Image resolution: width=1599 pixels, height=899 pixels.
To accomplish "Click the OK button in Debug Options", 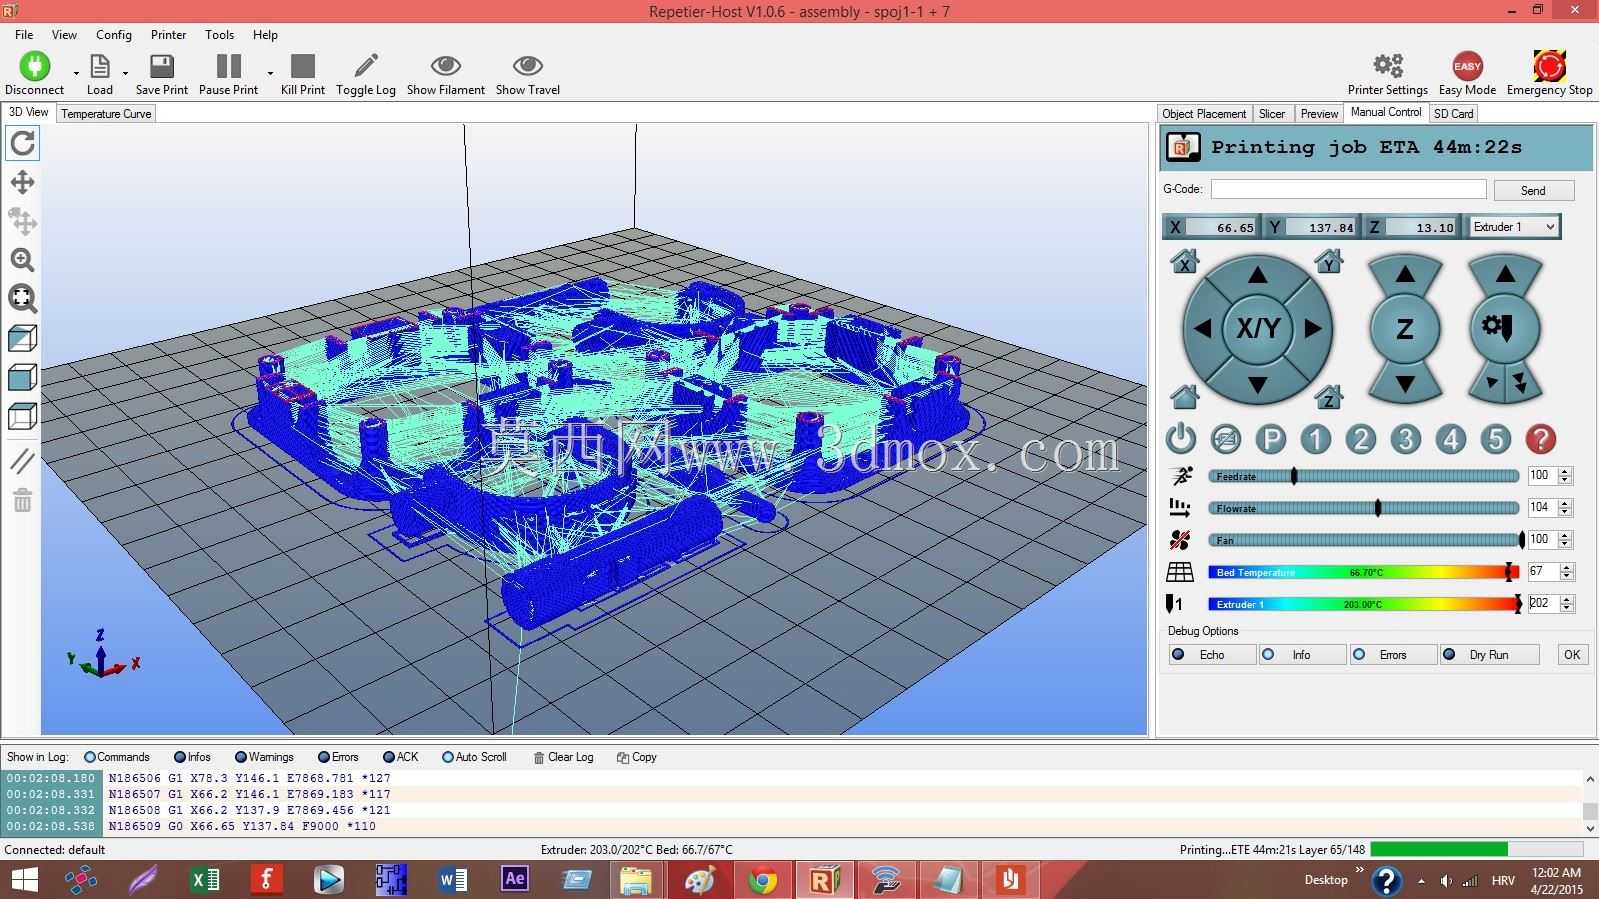I will (1572, 655).
